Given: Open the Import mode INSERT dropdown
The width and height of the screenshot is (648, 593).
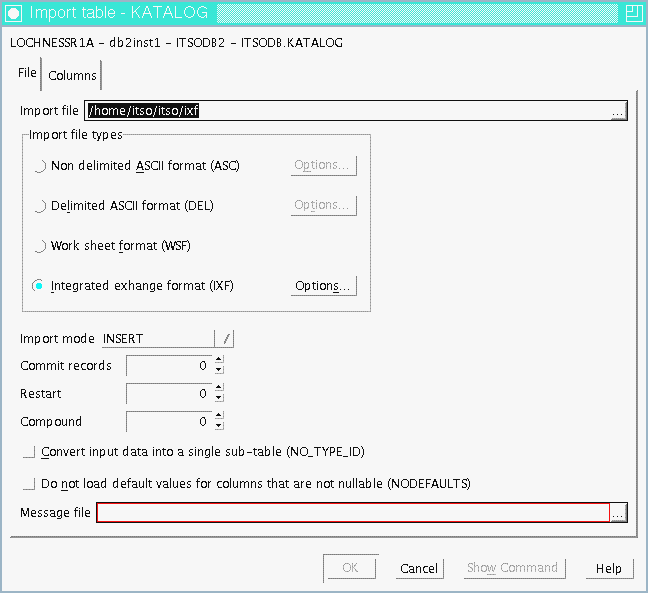Looking at the screenshot, I should 226,339.
